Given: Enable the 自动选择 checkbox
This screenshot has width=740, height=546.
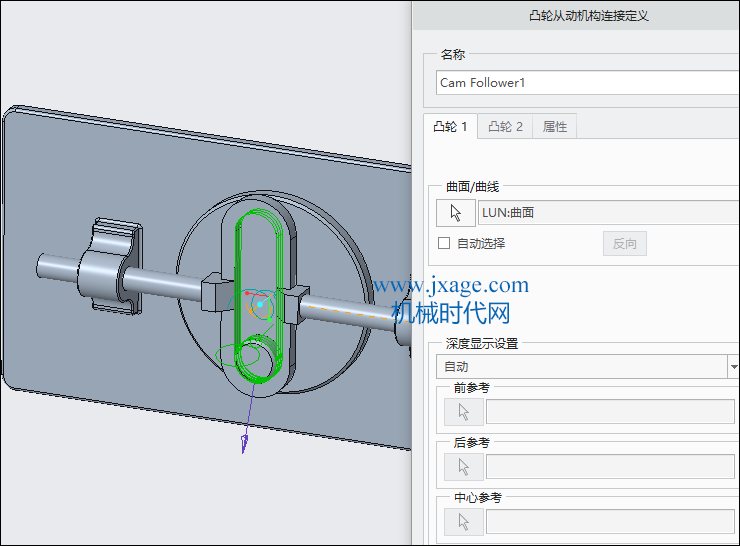Looking at the screenshot, I should (x=444, y=243).
